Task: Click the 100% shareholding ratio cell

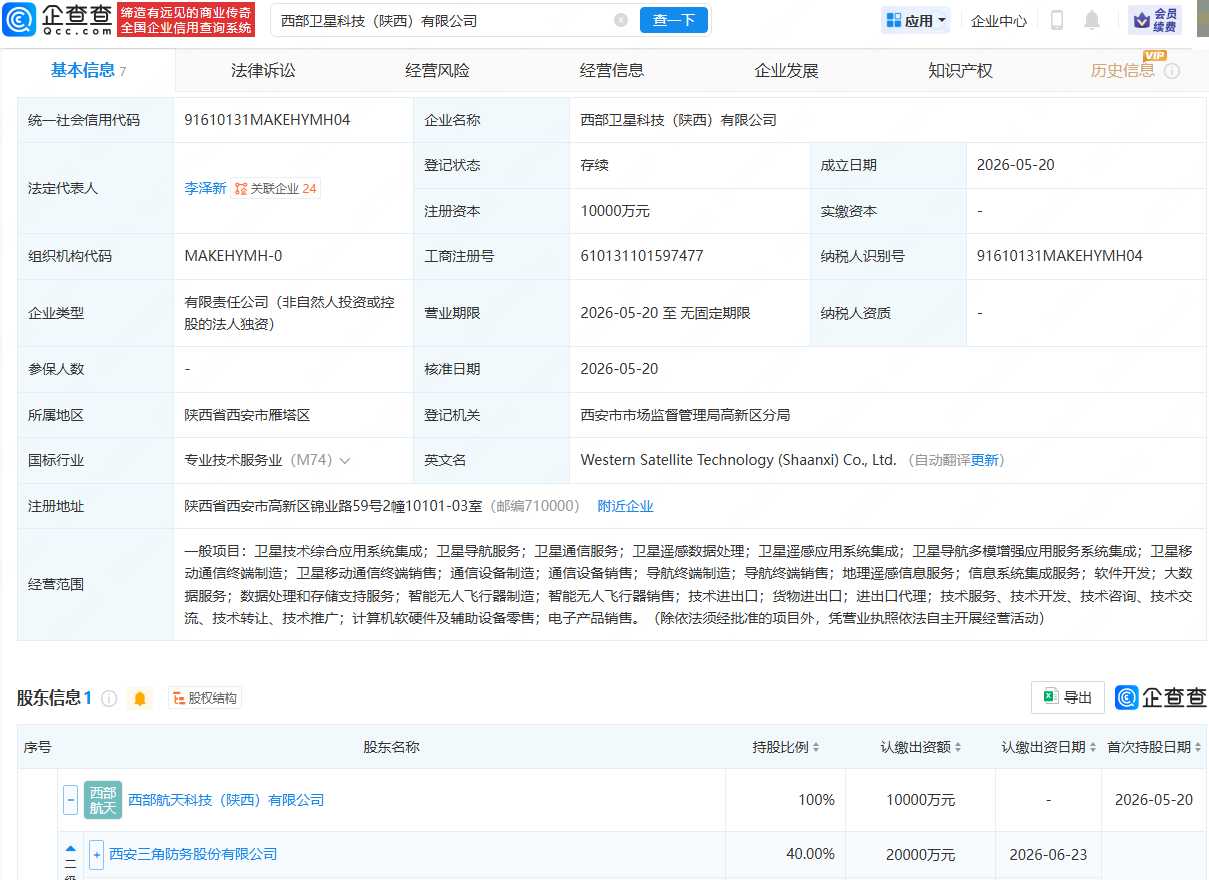Action: tap(816, 800)
